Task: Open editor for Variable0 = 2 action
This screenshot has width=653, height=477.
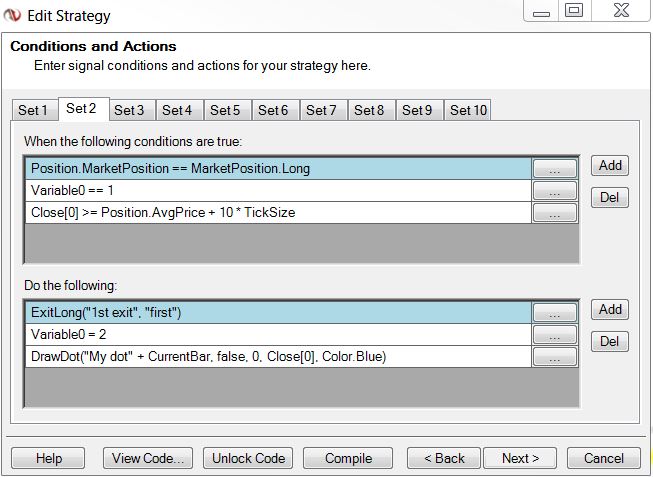Action: (x=555, y=335)
